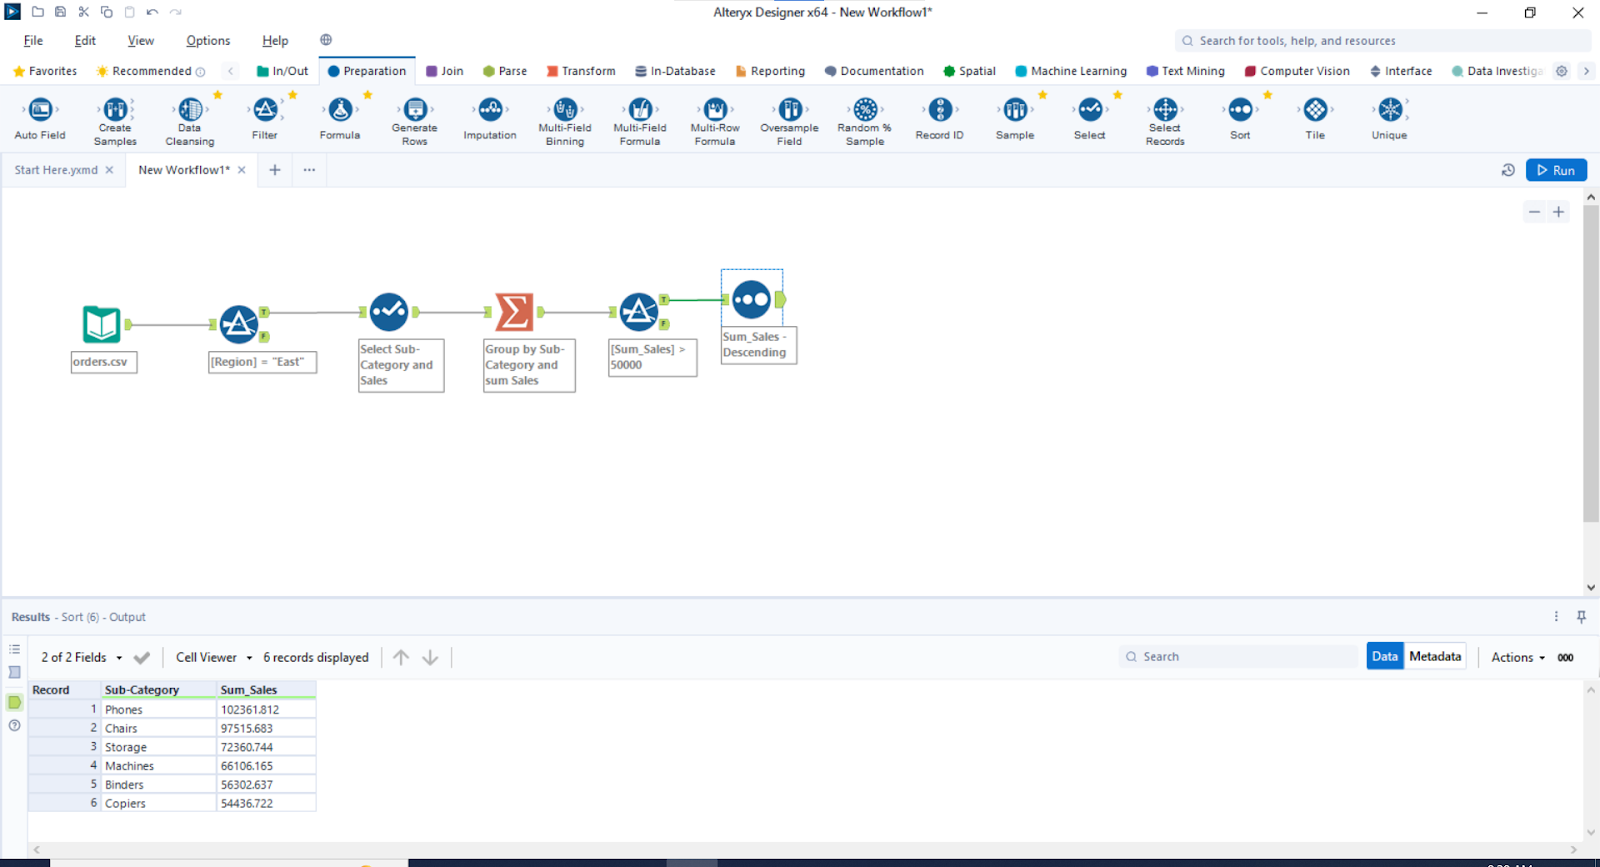Choose the Data Cleansing tool
Screen dimensions: 1600x867
pyautogui.click(x=190, y=121)
